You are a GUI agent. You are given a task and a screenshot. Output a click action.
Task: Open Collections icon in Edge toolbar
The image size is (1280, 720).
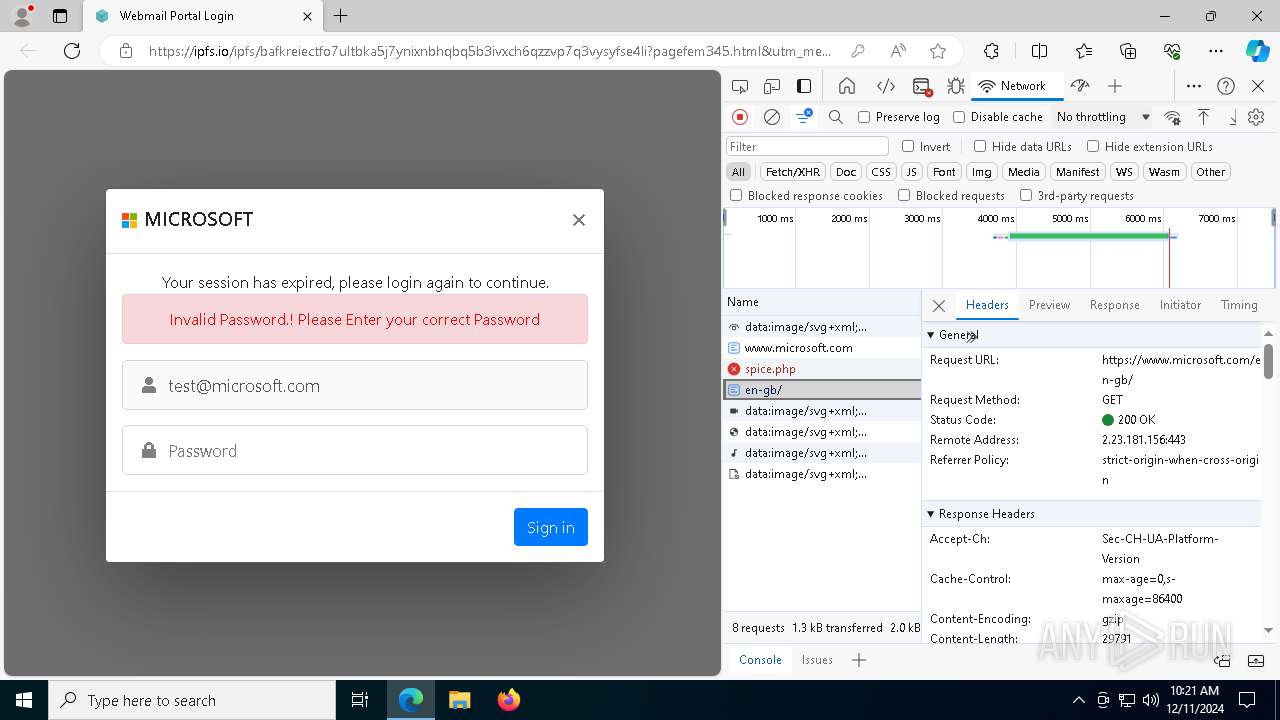pos(1128,51)
